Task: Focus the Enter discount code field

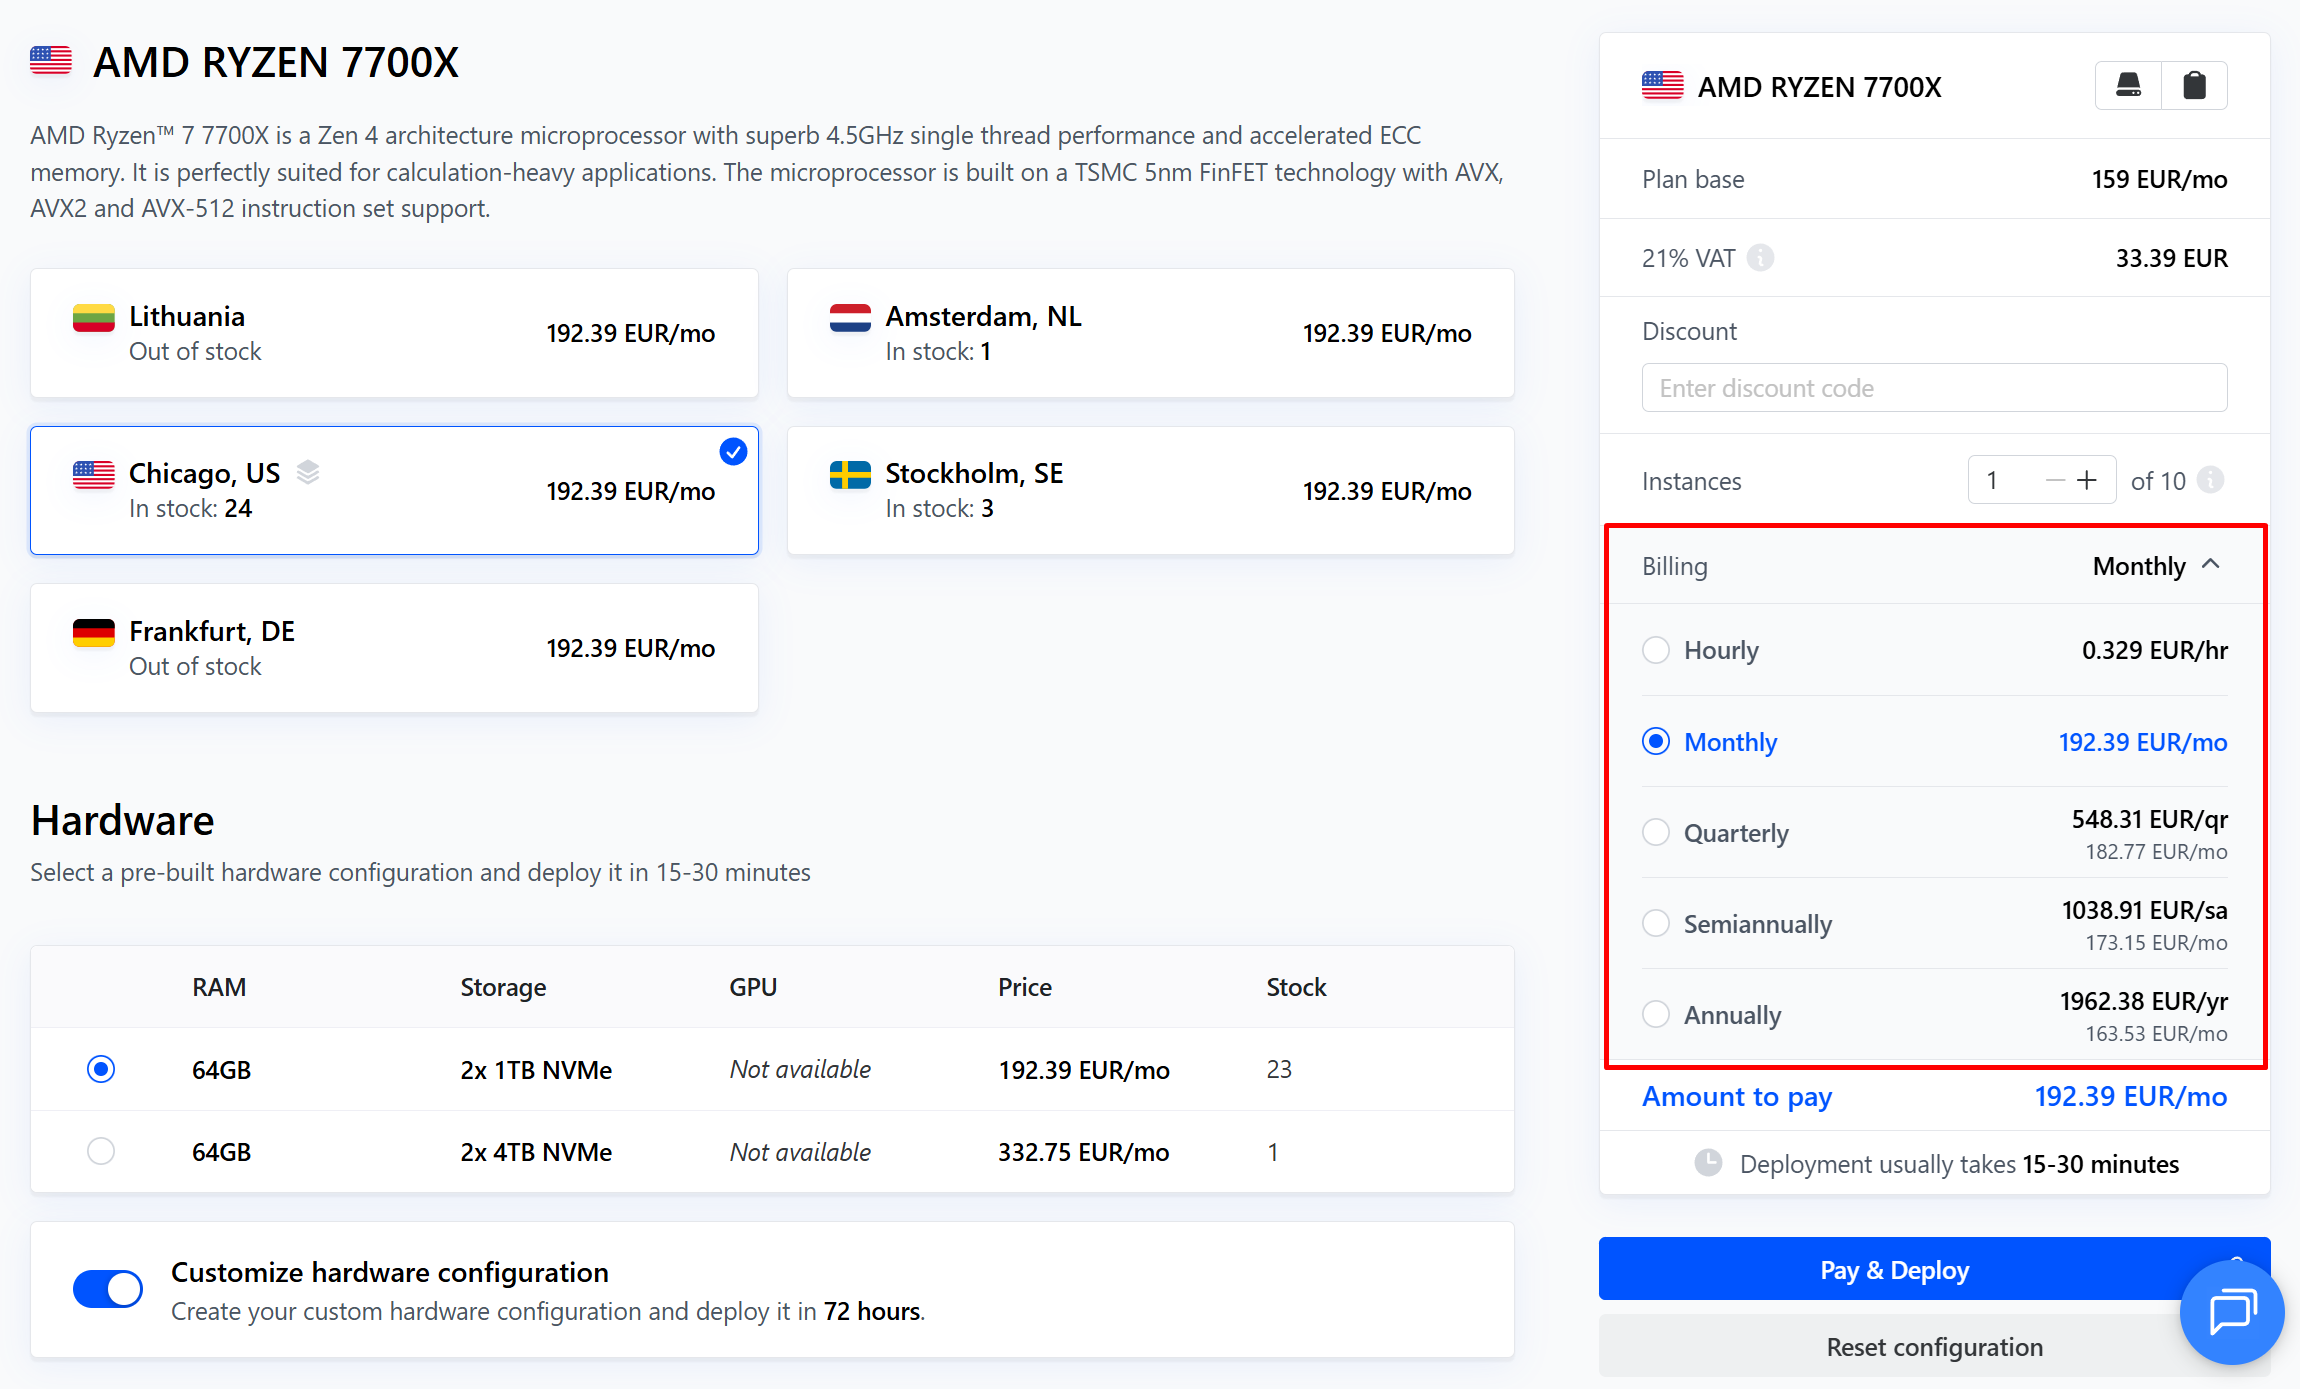Action: pos(1933,388)
